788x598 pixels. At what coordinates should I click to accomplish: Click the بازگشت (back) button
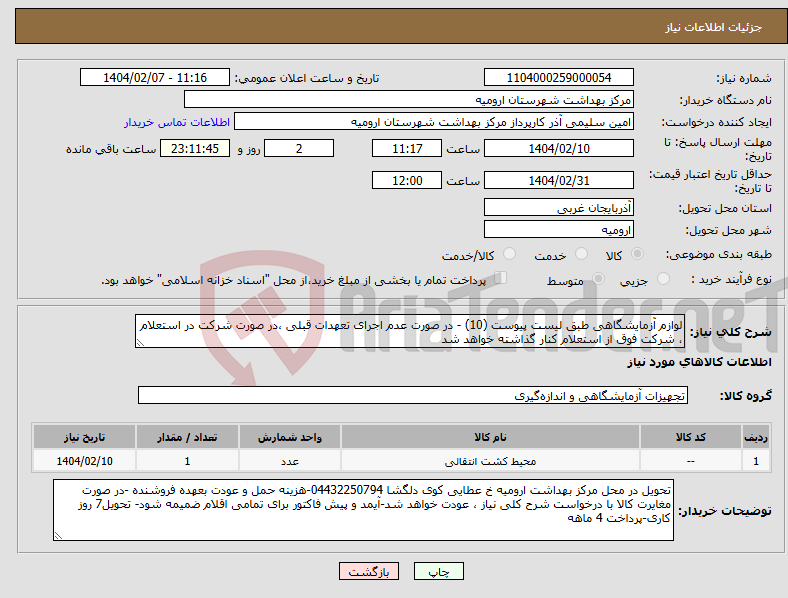pyautogui.click(x=369, y=571)
